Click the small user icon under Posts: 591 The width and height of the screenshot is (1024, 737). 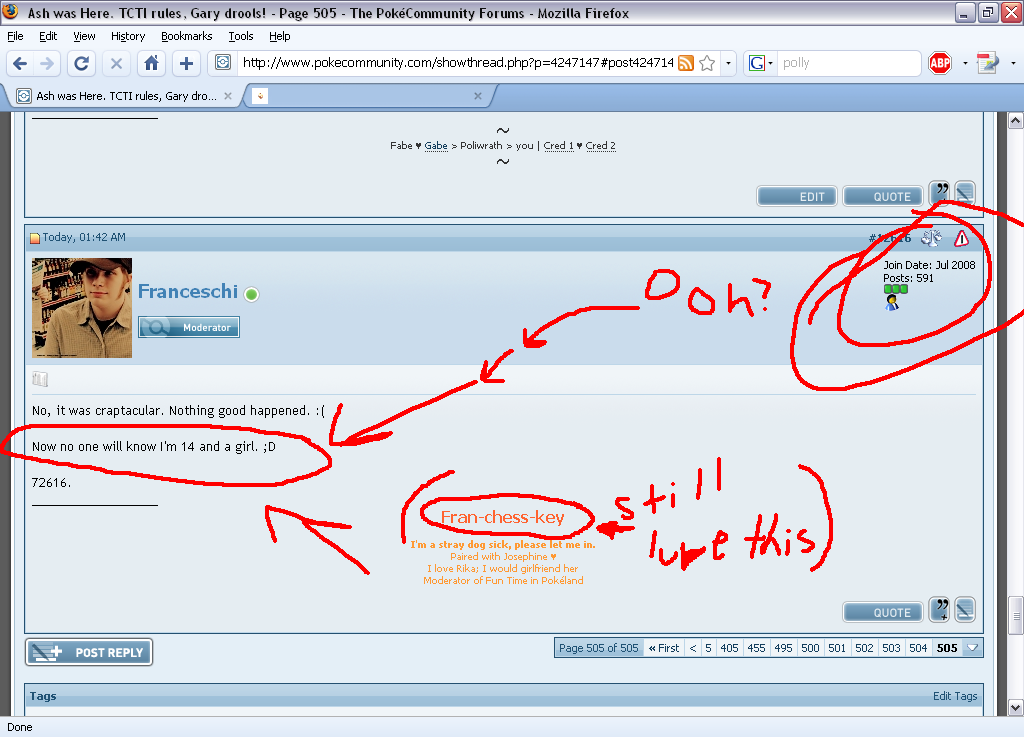(892, 302)
